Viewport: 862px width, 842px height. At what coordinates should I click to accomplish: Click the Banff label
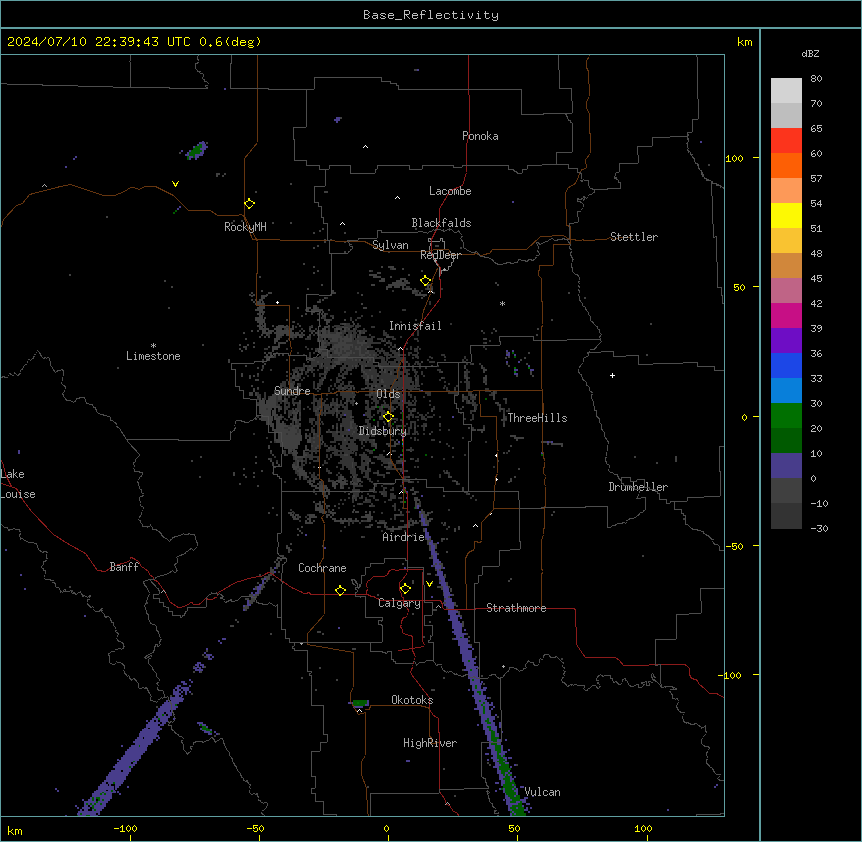point(124,567)
